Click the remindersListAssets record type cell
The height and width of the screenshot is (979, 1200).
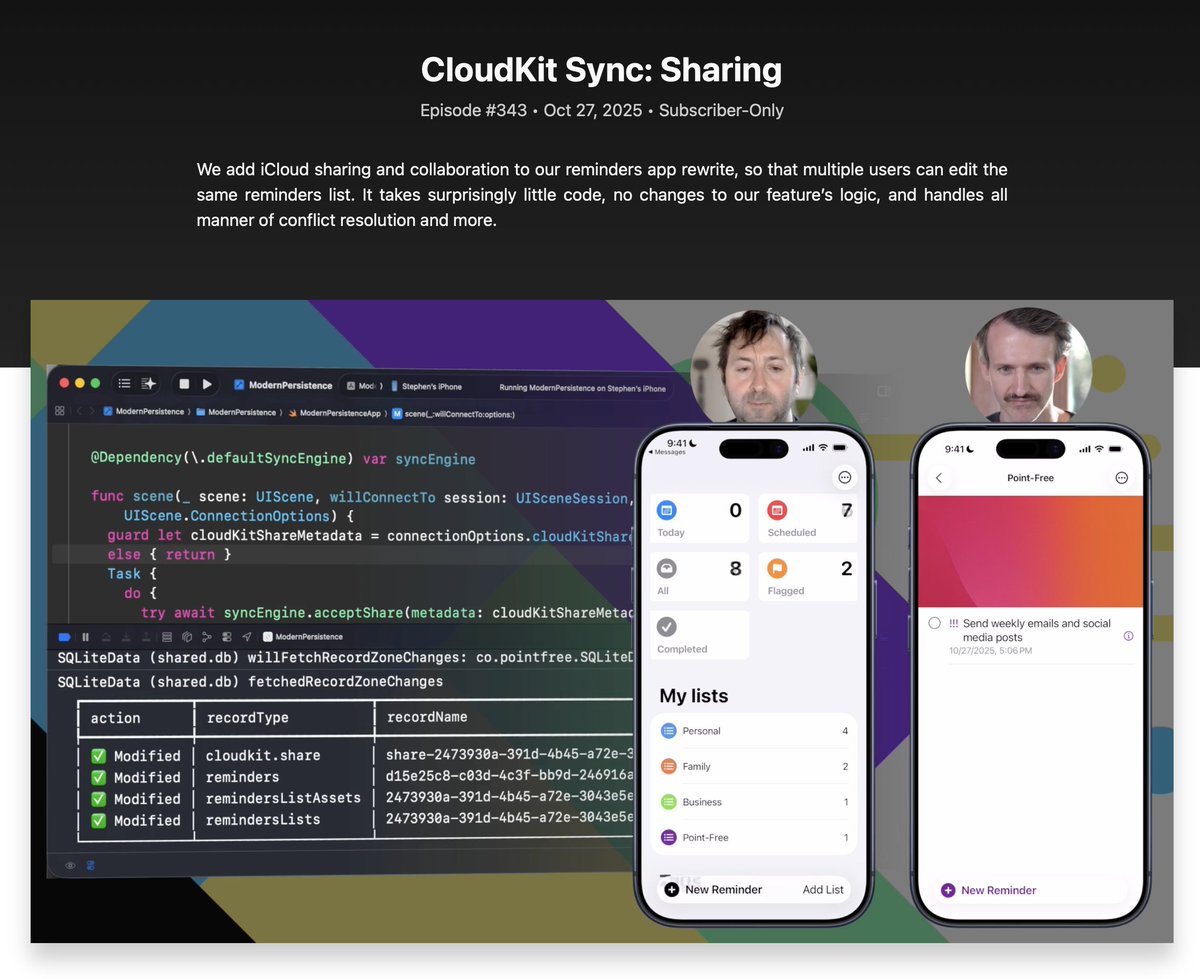(x=283, y=799)
